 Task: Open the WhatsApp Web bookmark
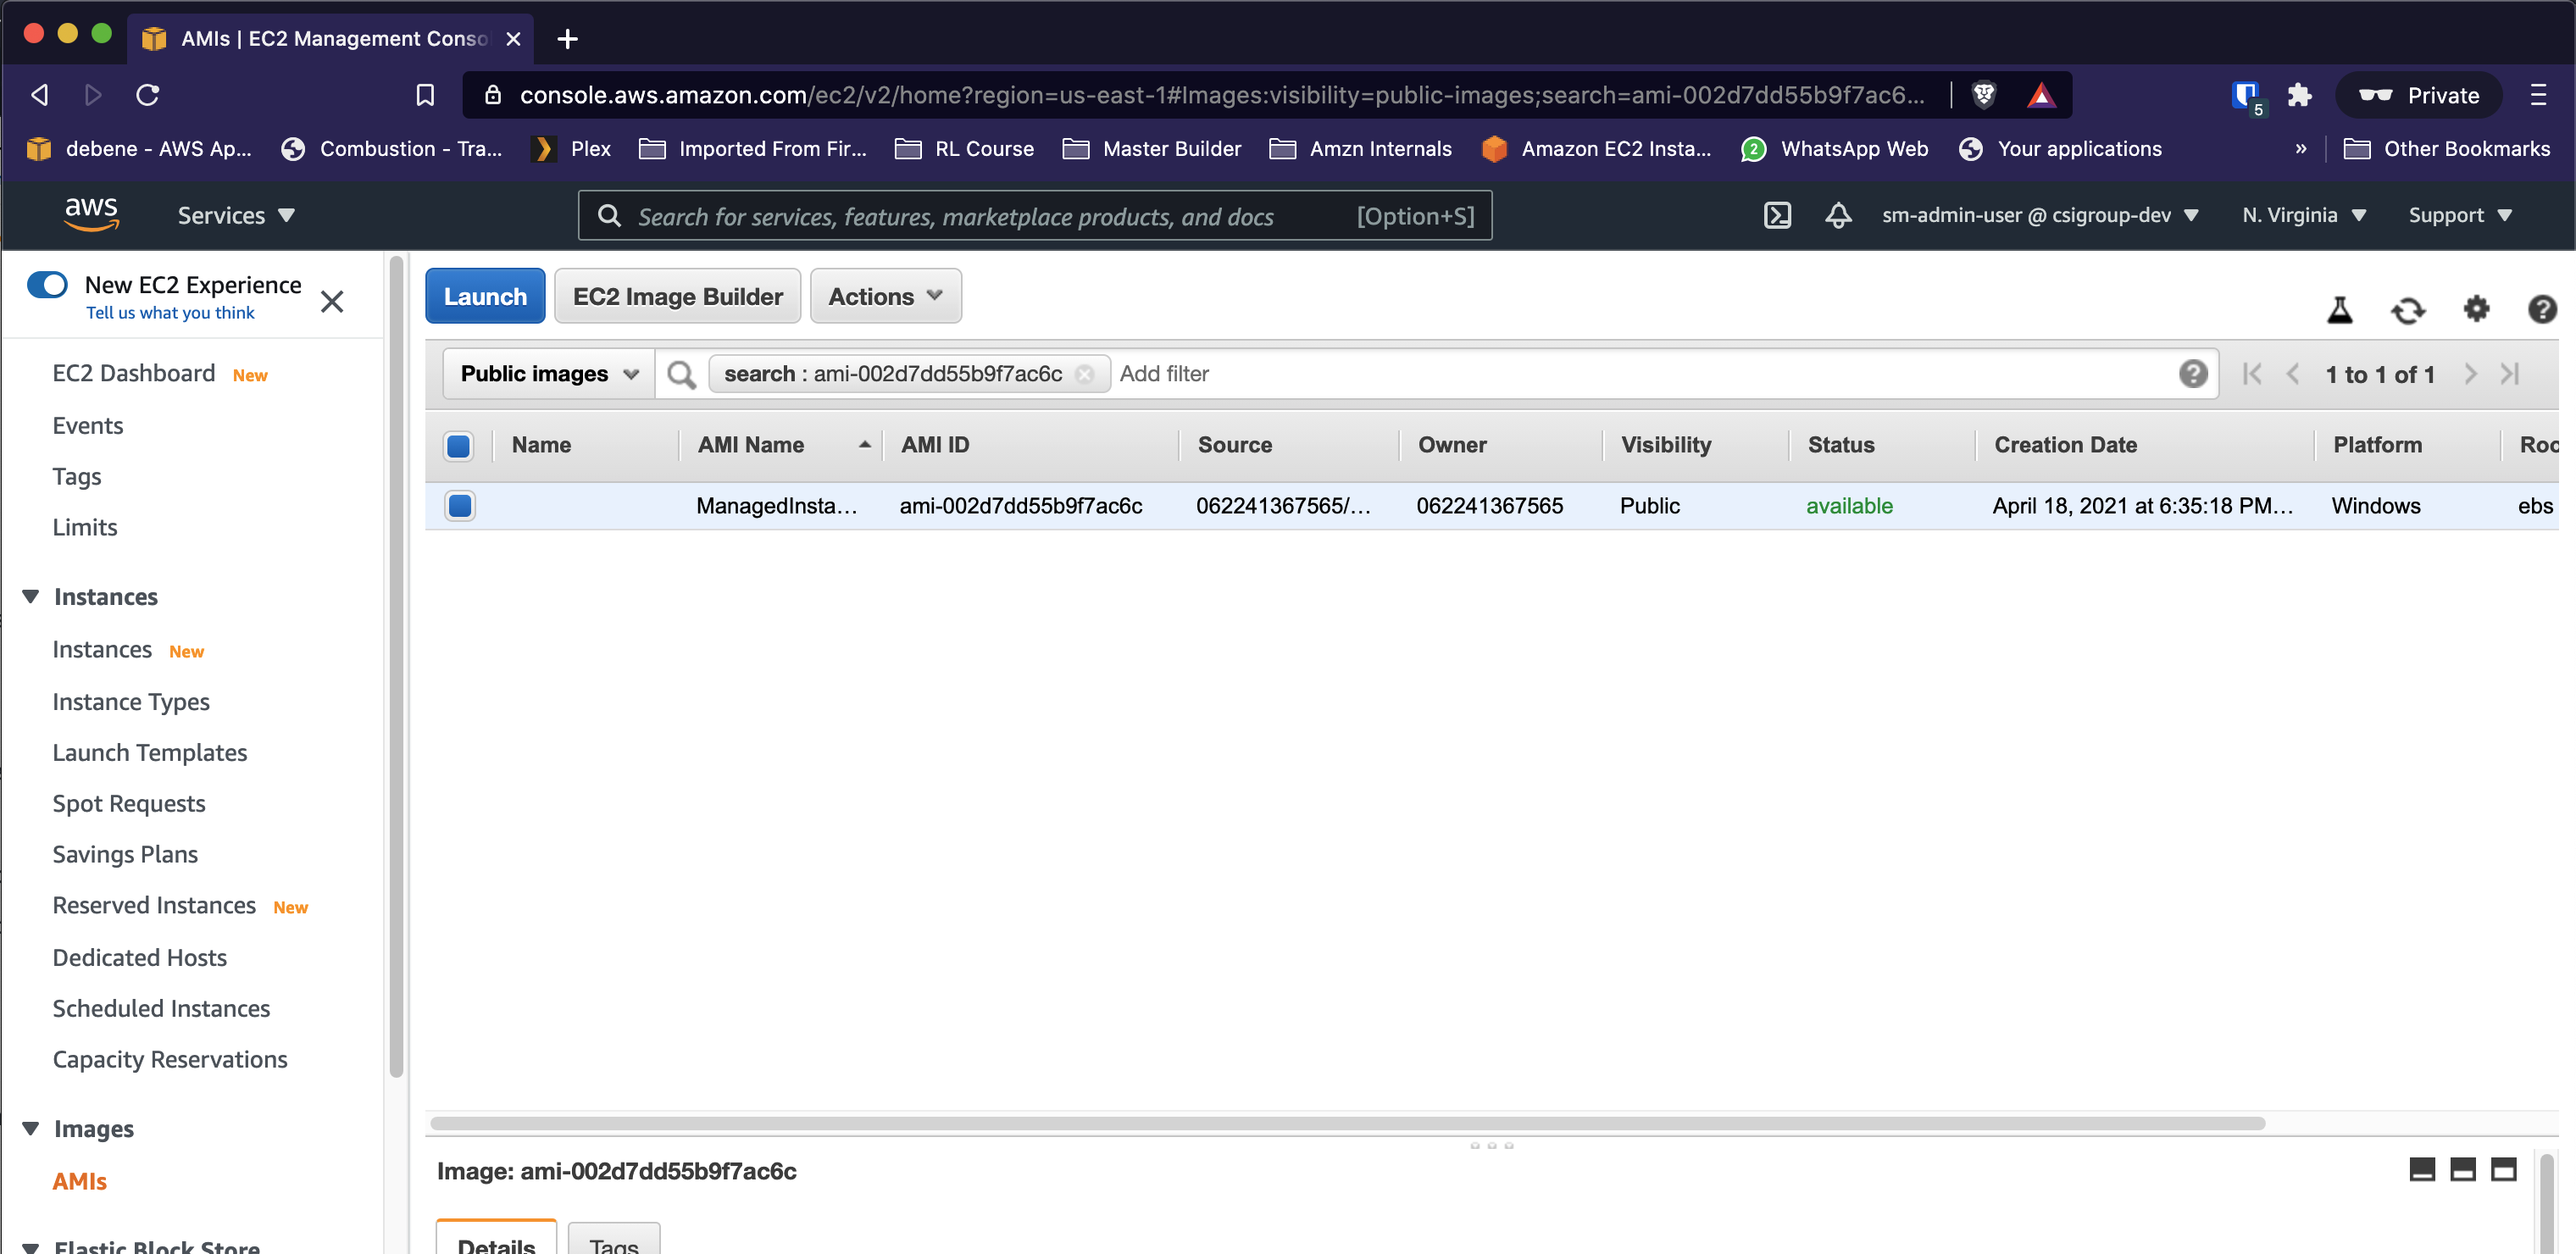point(1835,149)
